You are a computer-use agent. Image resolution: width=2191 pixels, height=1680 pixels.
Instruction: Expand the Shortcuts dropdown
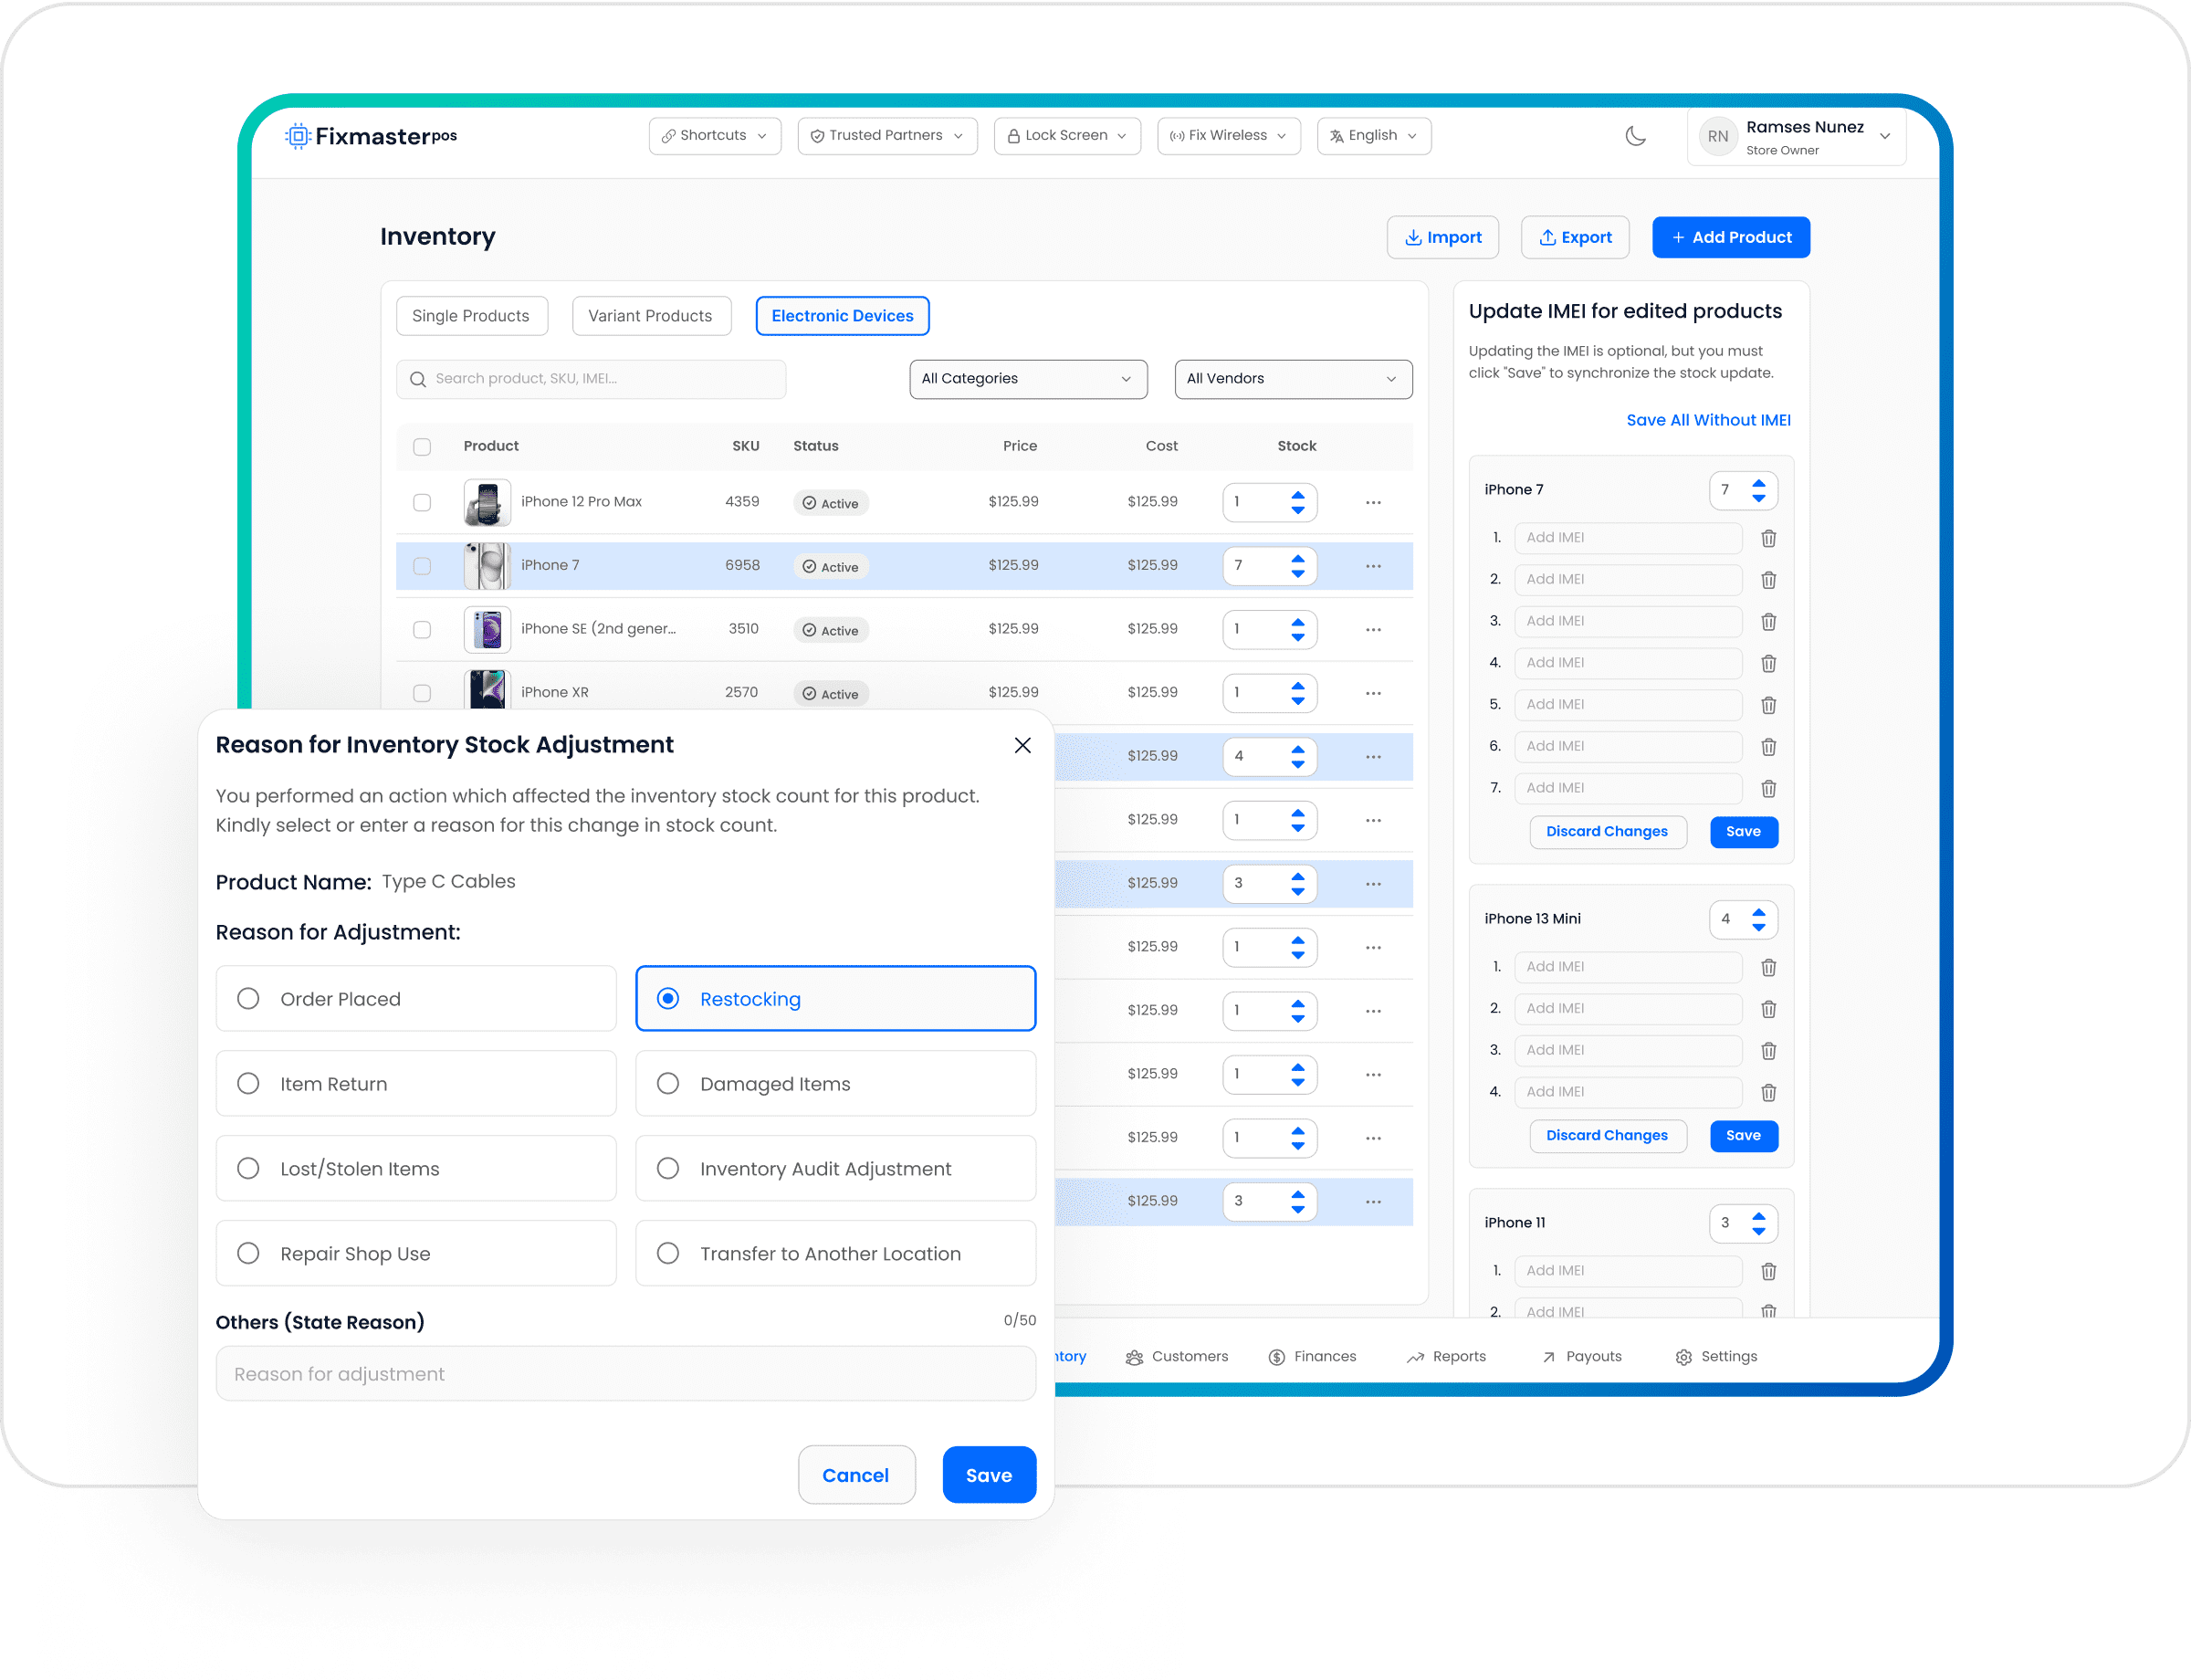[x=715, y=136]
